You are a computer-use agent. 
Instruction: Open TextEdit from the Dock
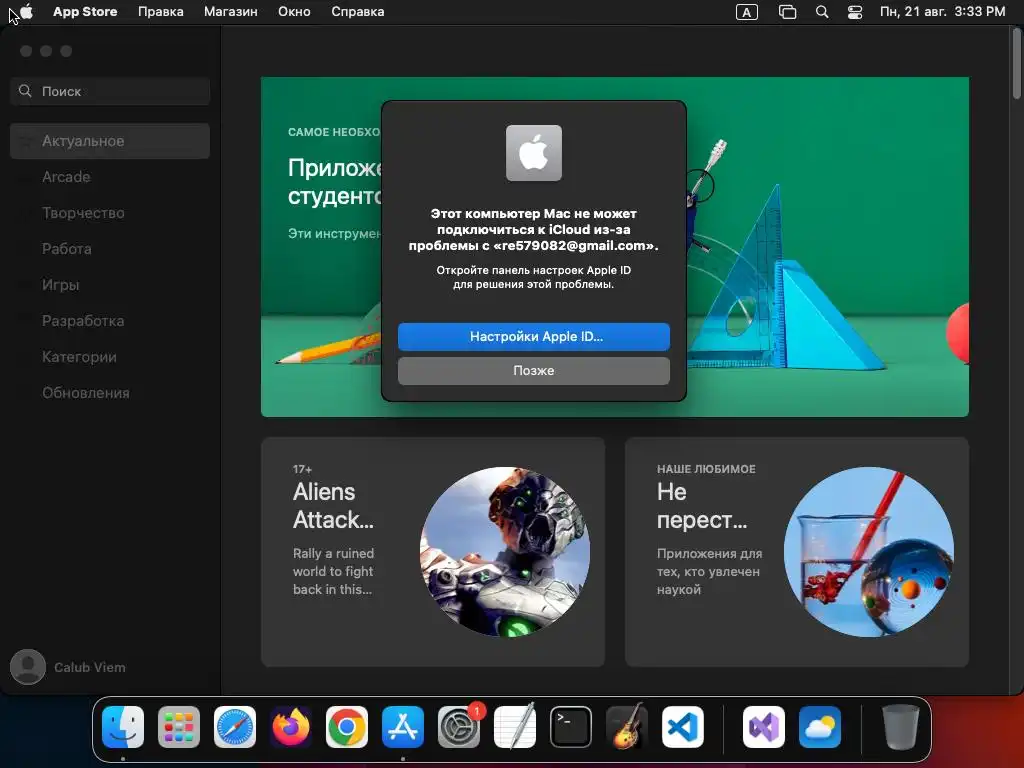click(515, 727)
